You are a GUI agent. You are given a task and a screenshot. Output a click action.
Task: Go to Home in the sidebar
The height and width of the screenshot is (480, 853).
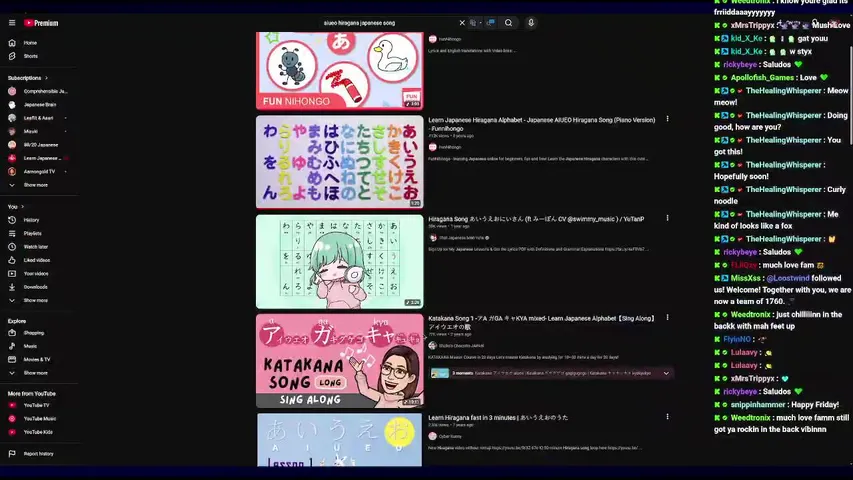23,42
